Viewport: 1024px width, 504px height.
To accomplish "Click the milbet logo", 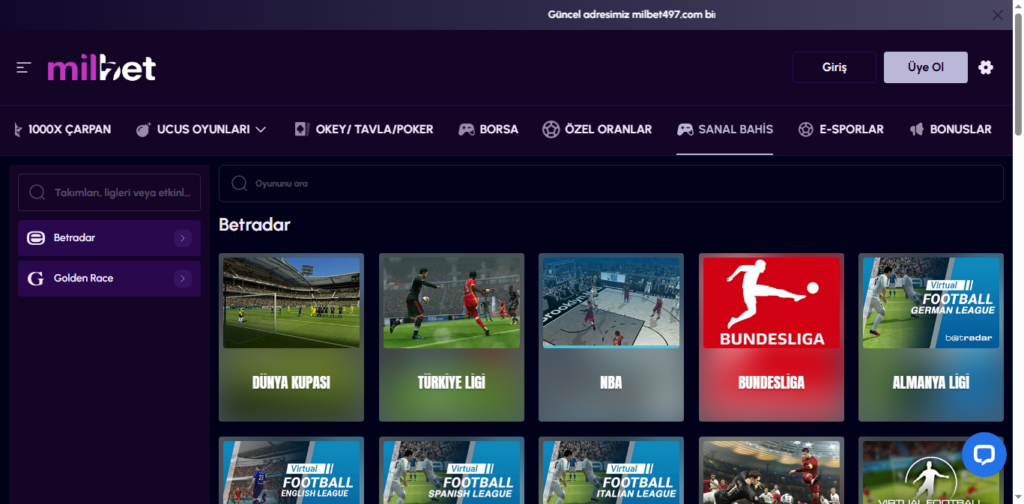I will click(x=102, y=68).
